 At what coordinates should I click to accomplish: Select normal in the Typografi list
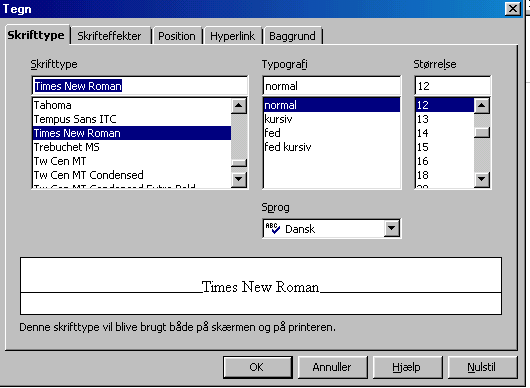tap(332, 105)
